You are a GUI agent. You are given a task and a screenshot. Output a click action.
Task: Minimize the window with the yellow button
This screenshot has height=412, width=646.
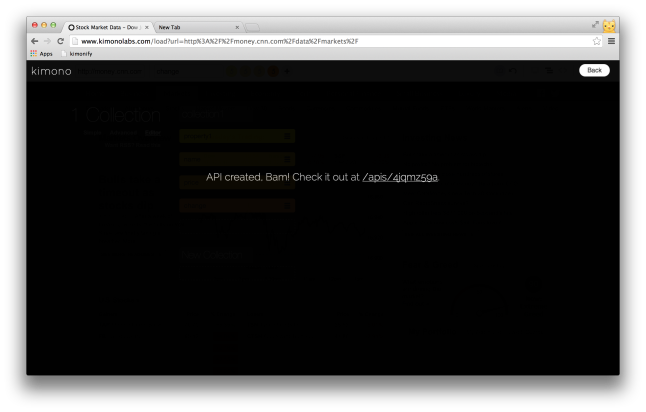tap(44, 24)
